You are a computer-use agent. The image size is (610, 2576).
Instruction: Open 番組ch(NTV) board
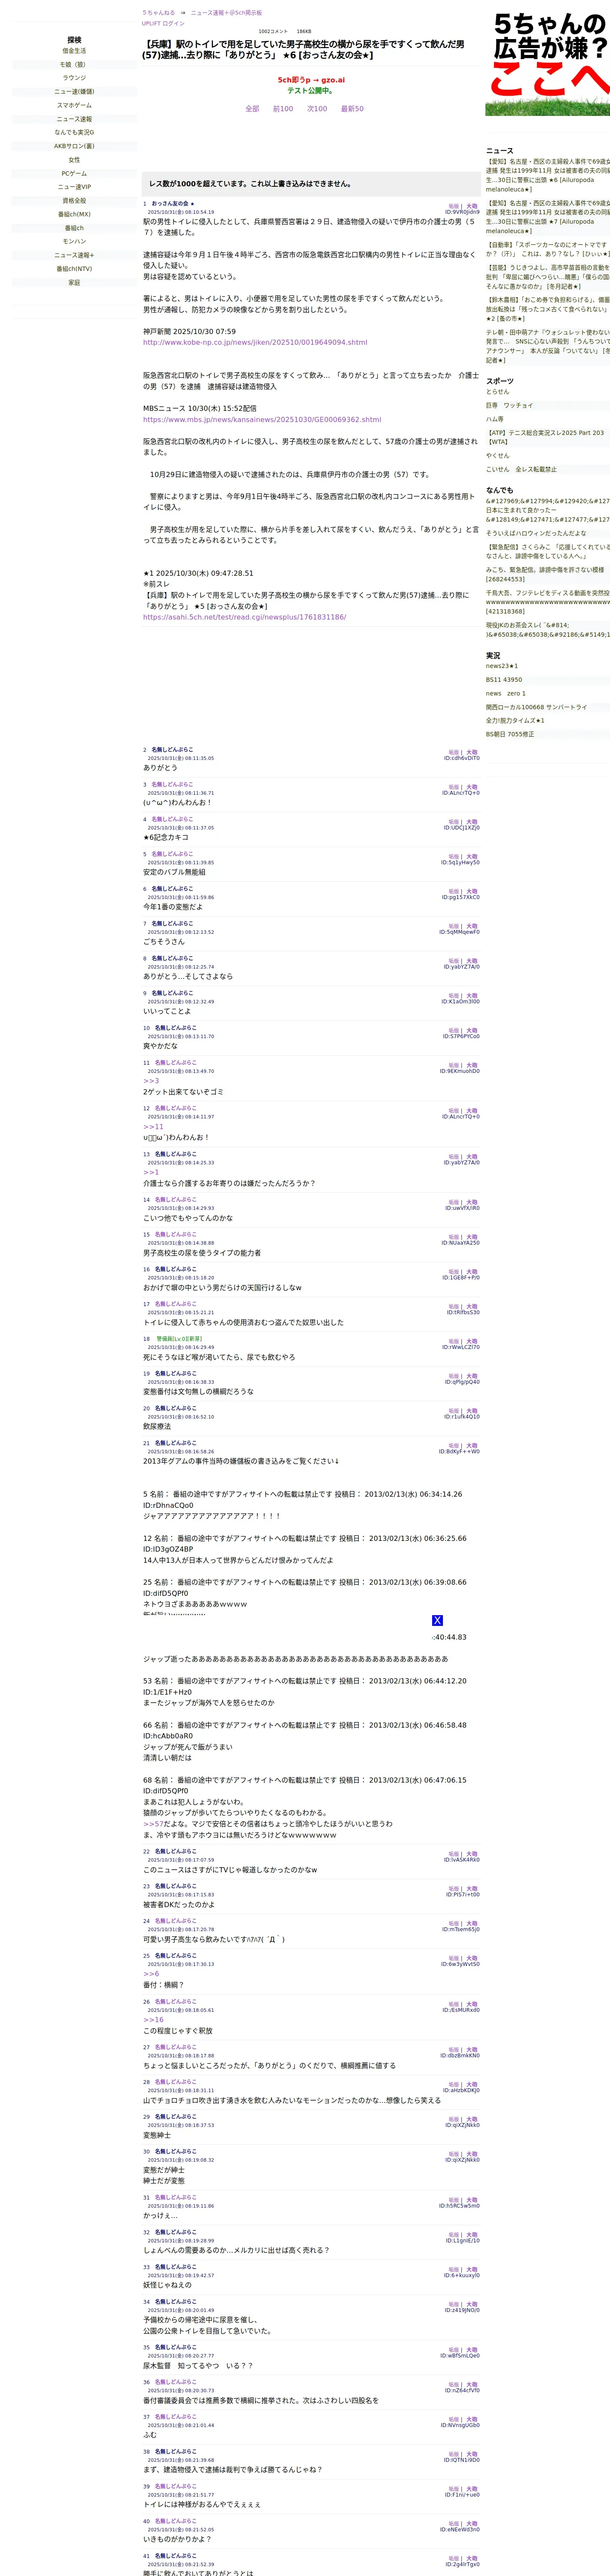[x=74, y=269]
